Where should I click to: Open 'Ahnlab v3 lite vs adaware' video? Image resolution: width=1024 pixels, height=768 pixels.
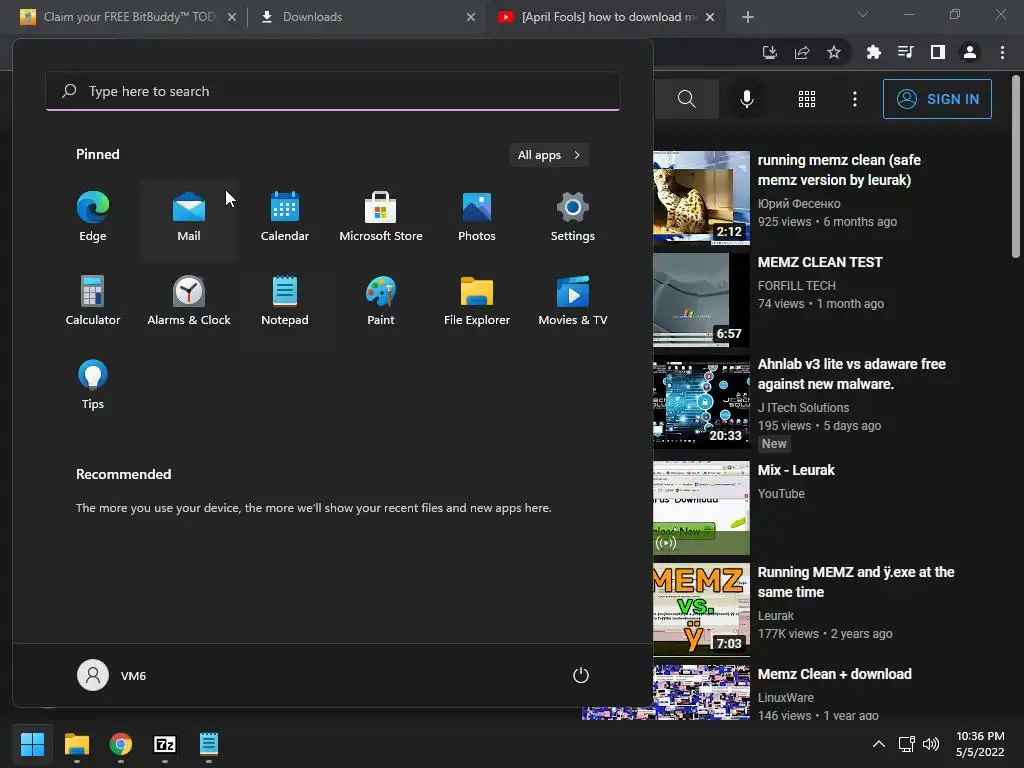[852, 374]
